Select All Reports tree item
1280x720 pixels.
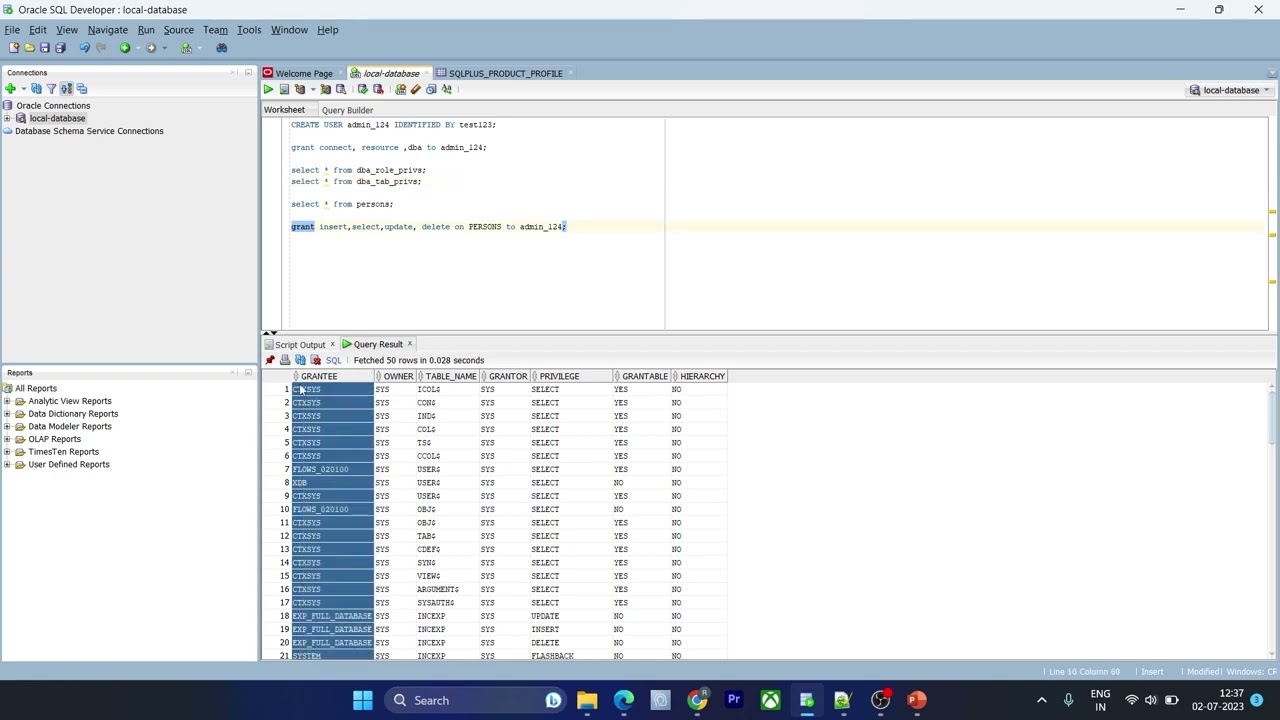click(x=36, y=388)
